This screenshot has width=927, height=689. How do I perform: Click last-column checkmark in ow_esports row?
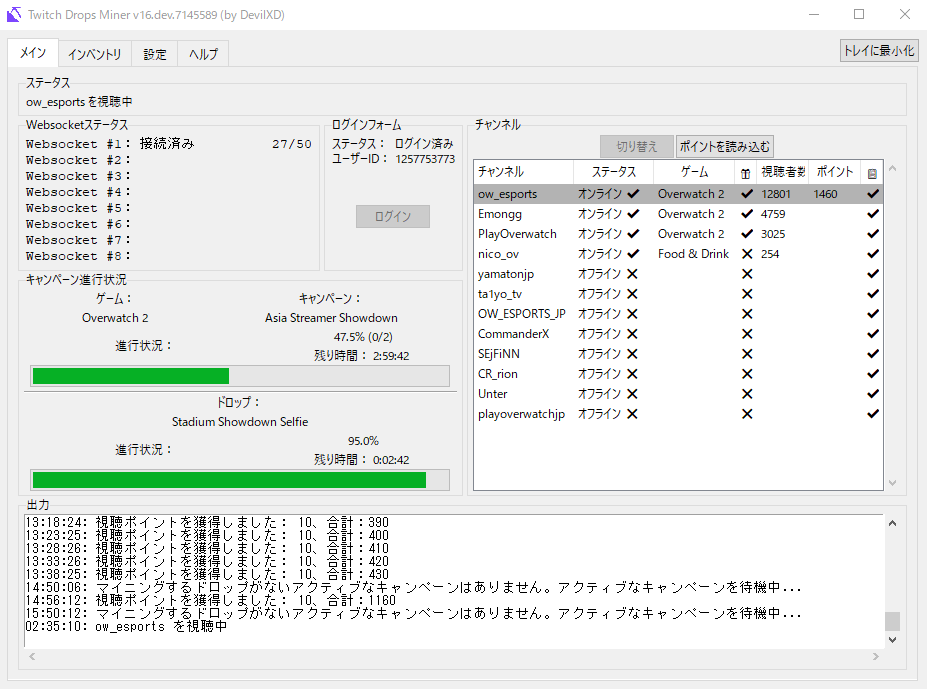[x=873, y=193]
